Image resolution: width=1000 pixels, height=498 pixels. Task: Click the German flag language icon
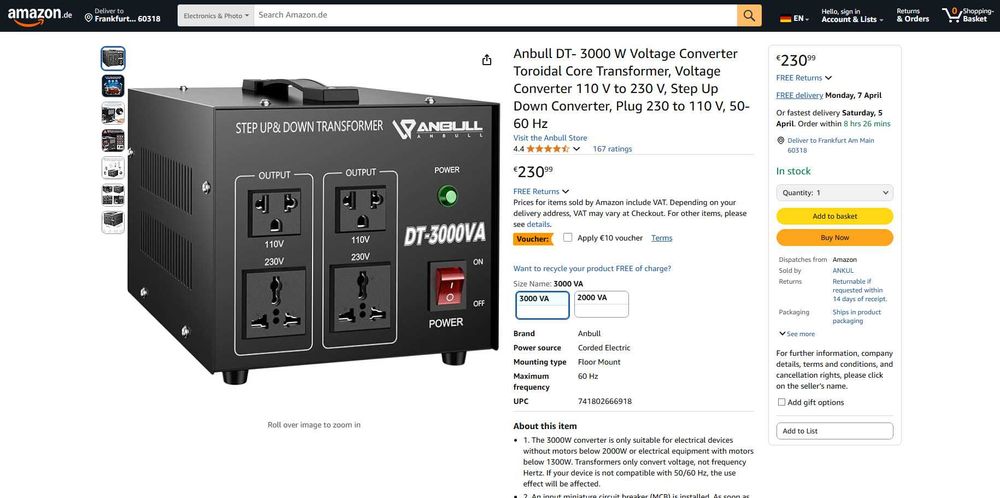[785, 19]
